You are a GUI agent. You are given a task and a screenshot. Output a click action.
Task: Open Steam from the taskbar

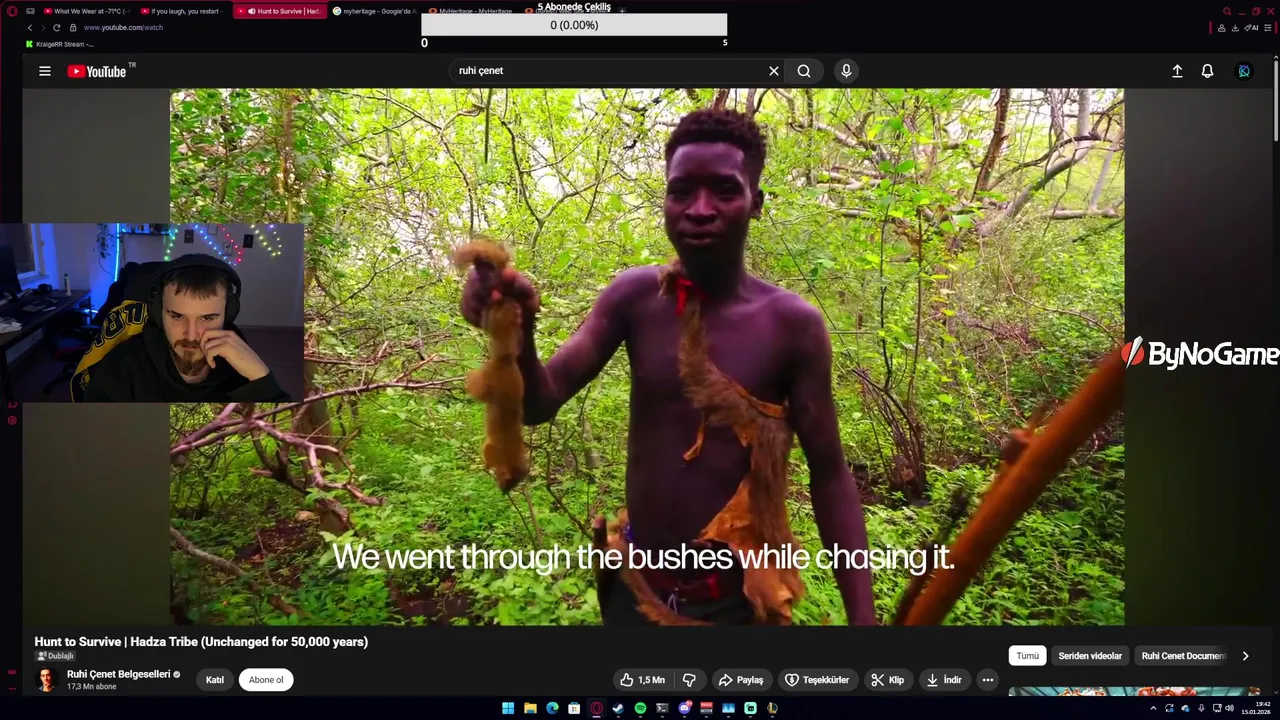pyautogui.click(x=618, y=708)
